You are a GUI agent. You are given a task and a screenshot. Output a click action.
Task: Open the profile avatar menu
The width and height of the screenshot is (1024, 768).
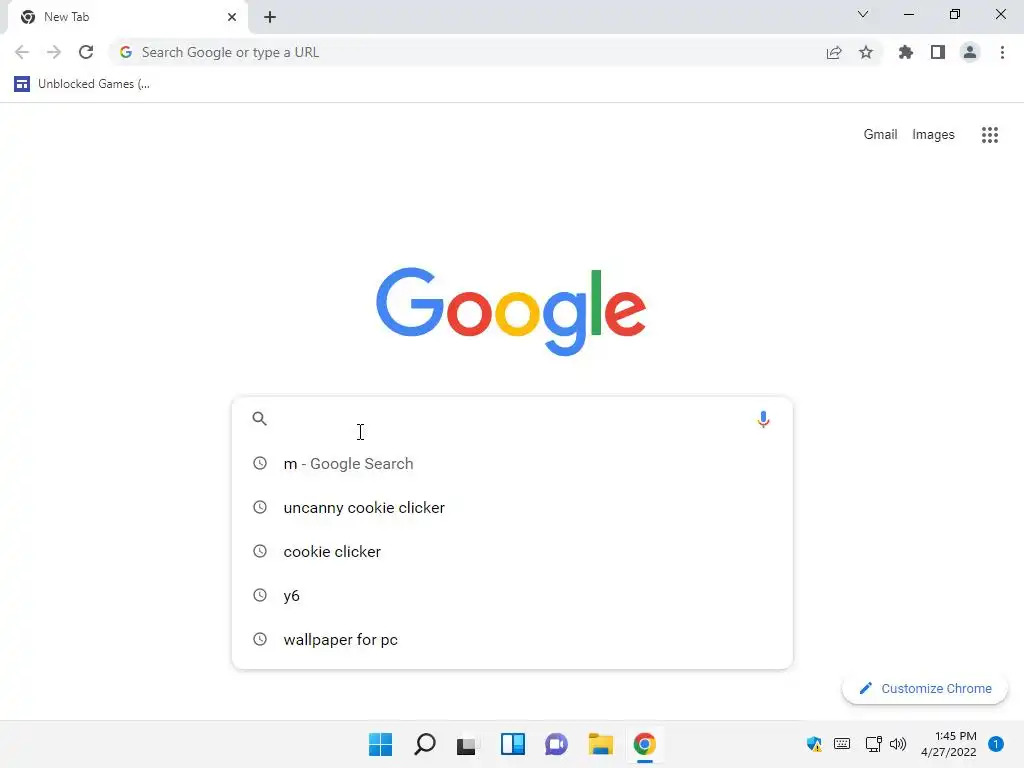point(970,52)
